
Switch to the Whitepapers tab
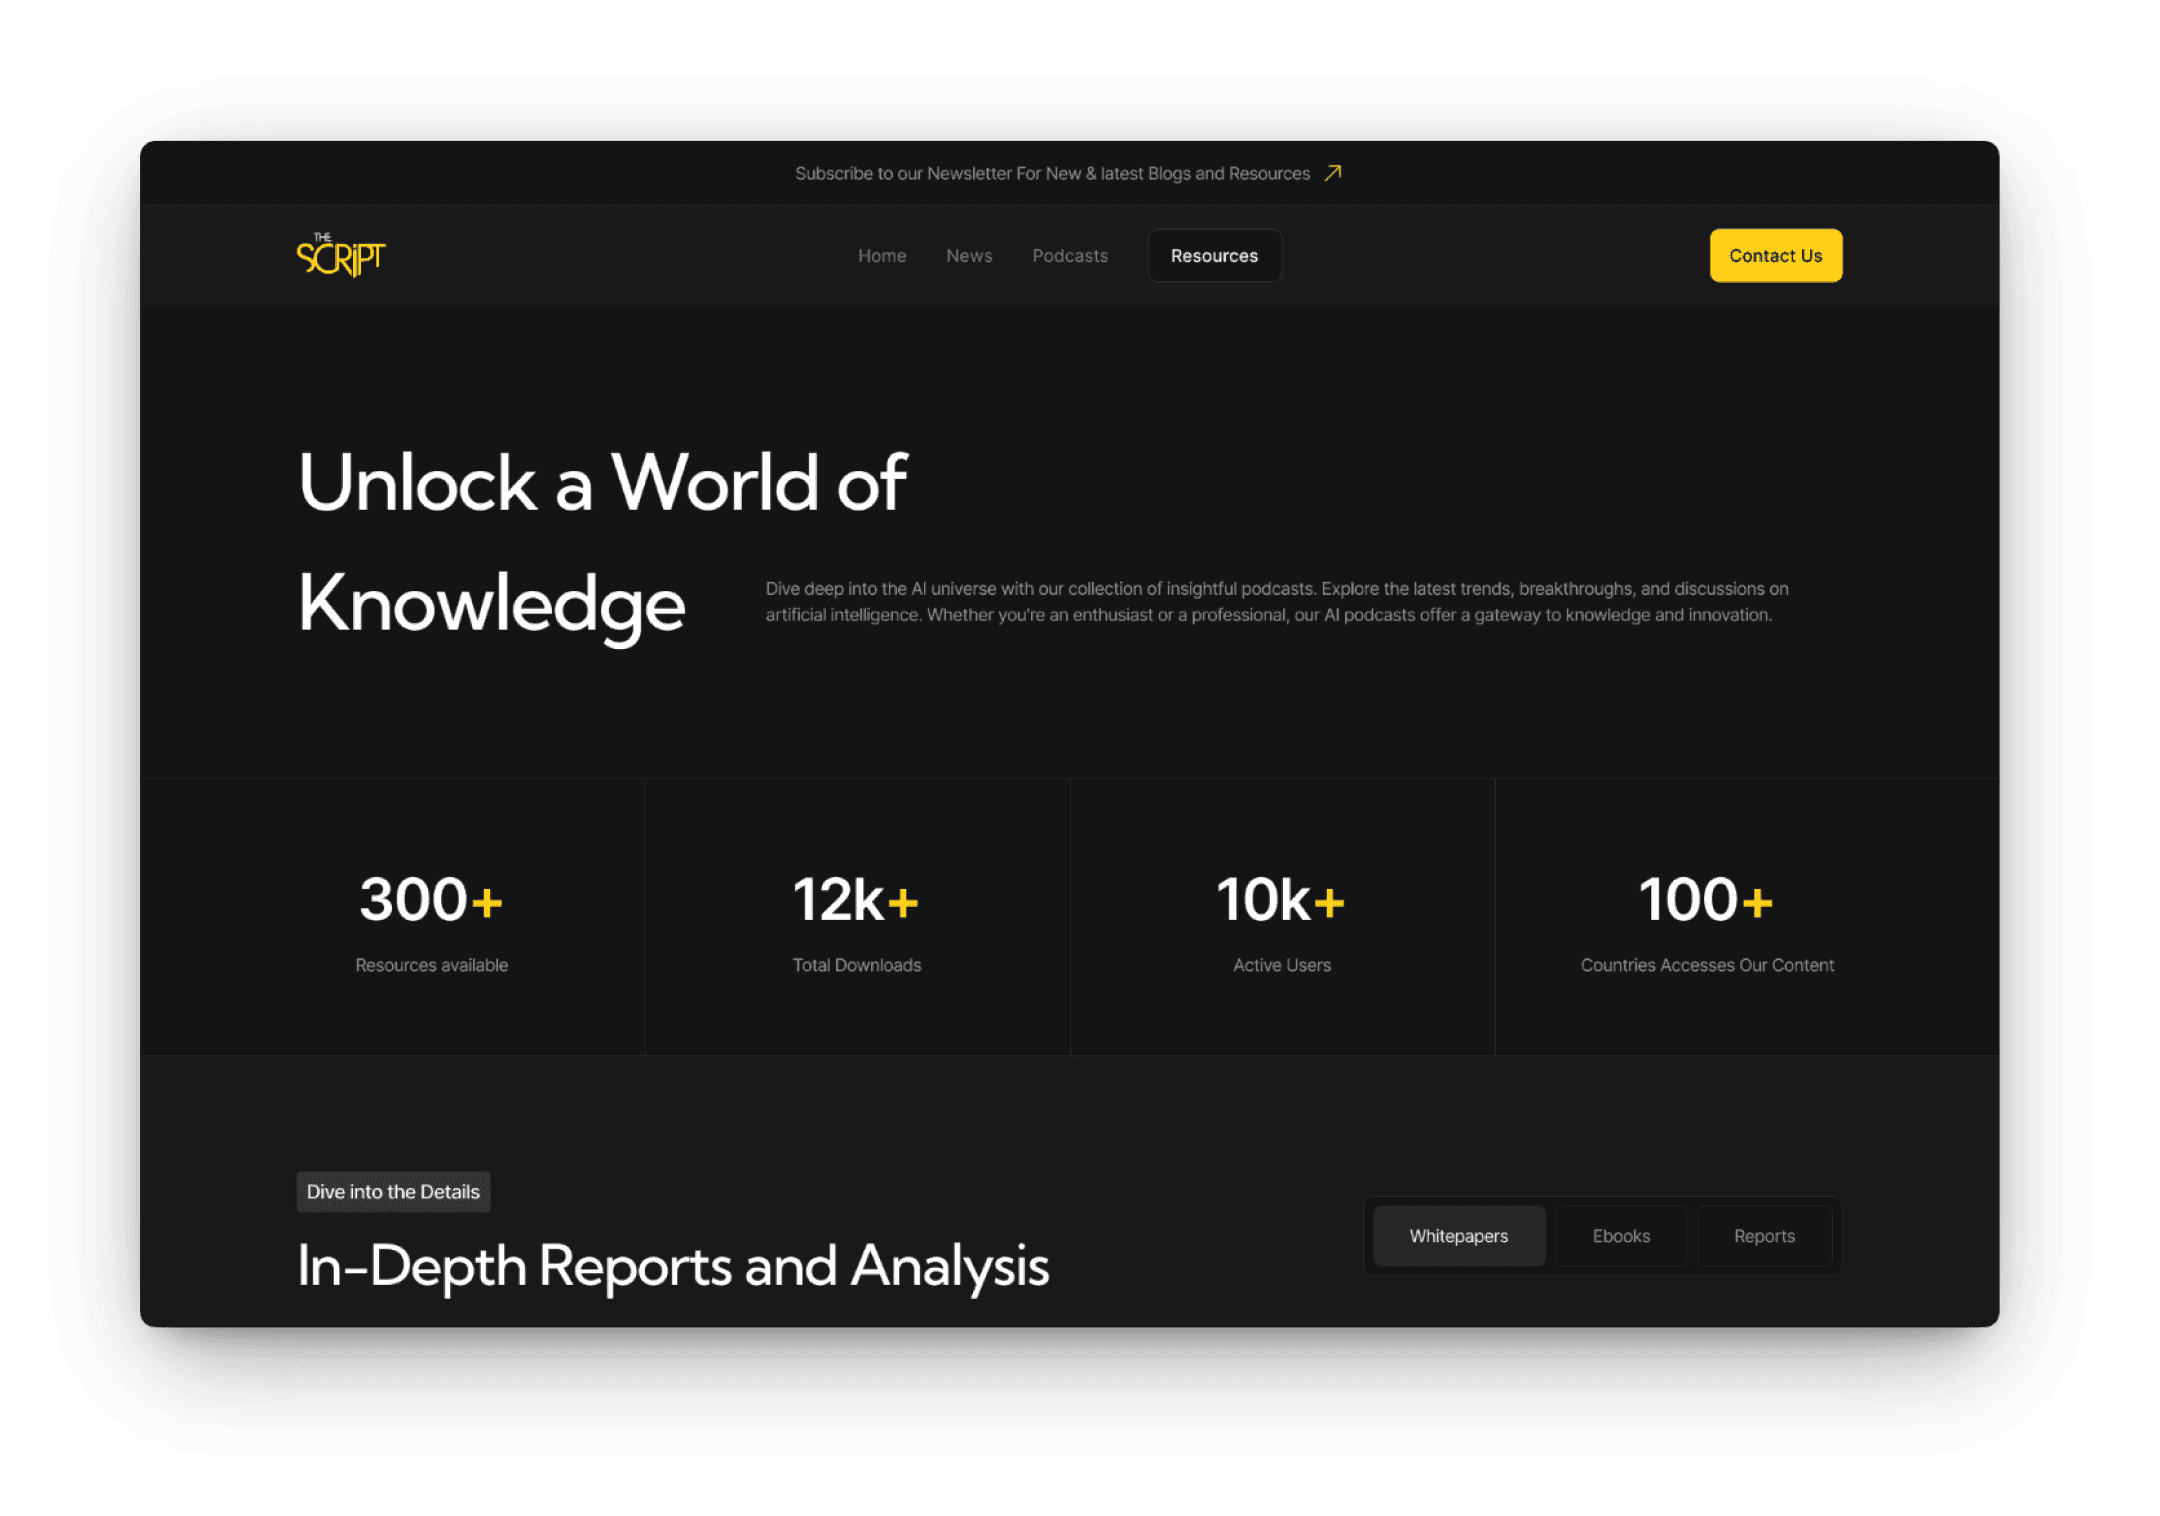click(x=1458, y=1236)
